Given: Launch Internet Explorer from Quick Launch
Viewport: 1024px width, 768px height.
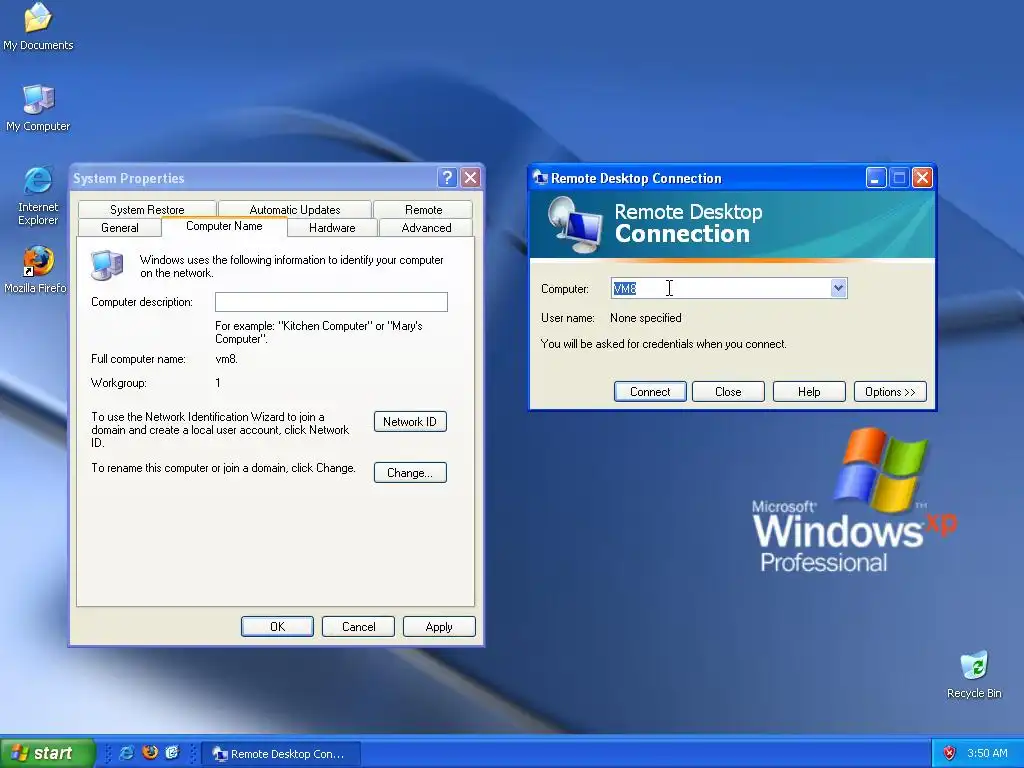Looking at the screenshot, I should click(127, 753).
